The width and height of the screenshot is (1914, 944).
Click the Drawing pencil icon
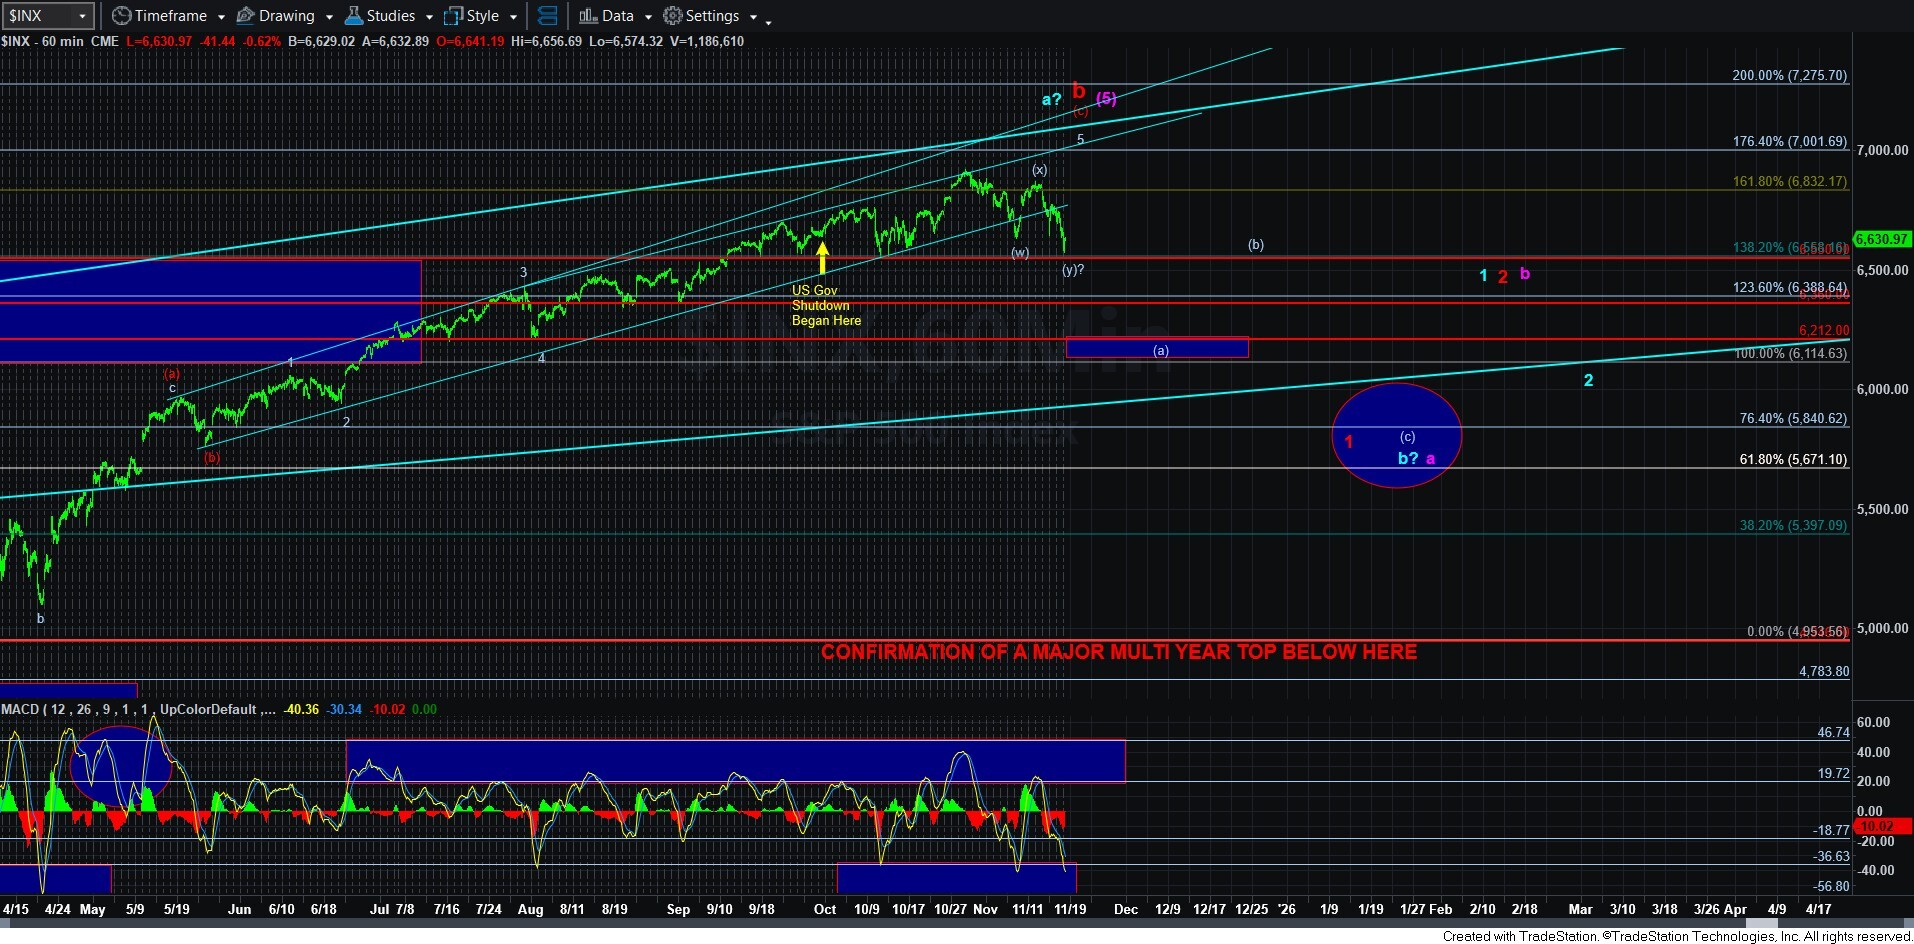coord(245,16)
